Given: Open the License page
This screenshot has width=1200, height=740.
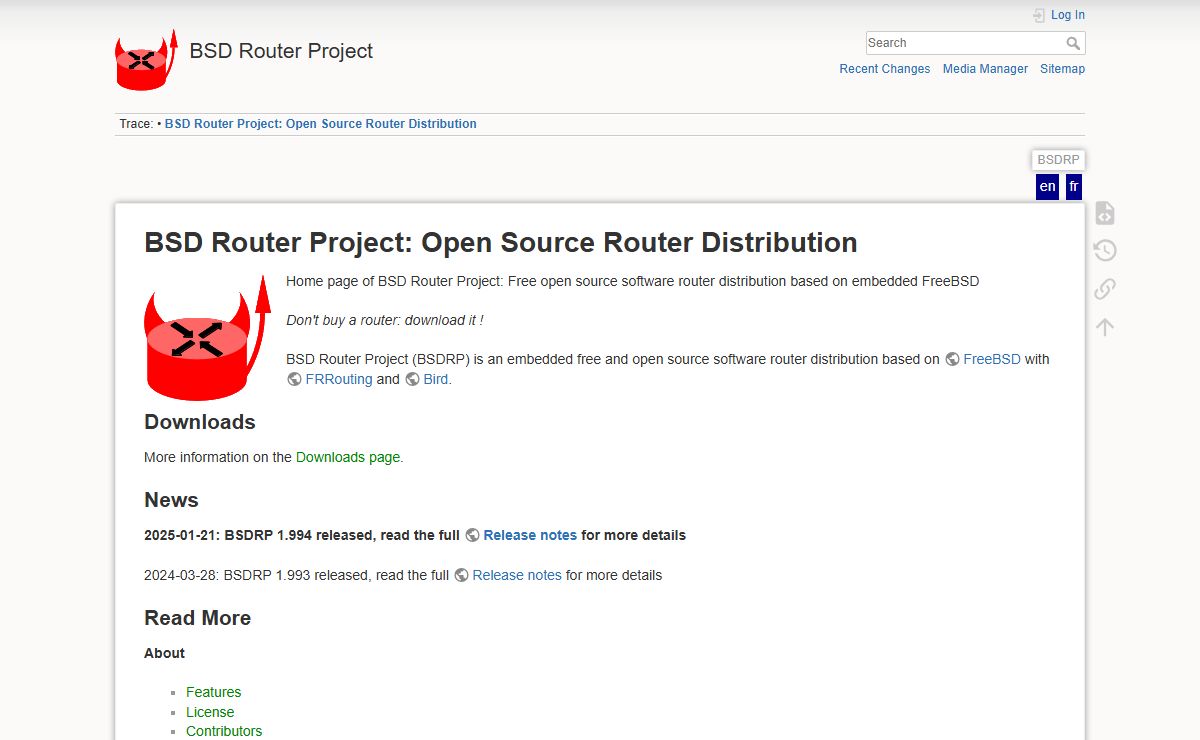Looking at the screenshot, I should (x=210, y=712).
